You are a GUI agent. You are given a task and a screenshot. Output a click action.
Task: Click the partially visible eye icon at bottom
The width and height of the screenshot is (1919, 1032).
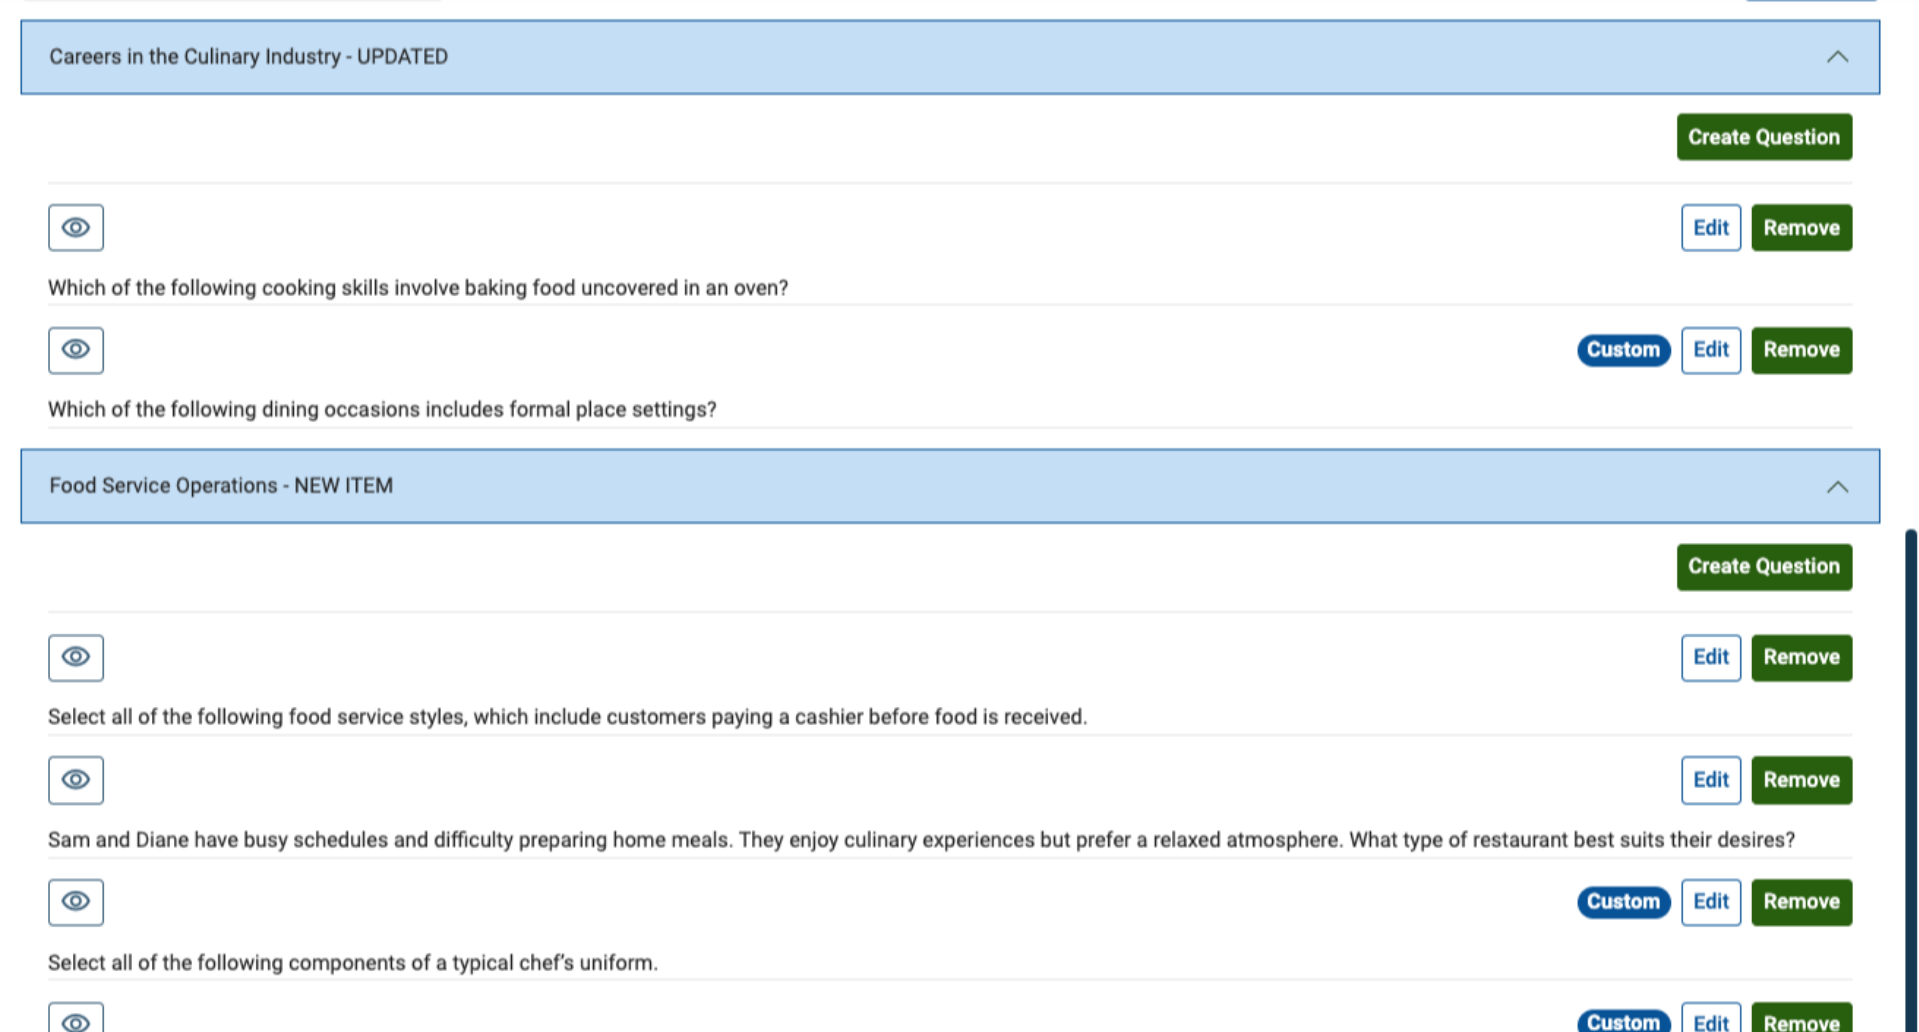(x=76, y=1020)
